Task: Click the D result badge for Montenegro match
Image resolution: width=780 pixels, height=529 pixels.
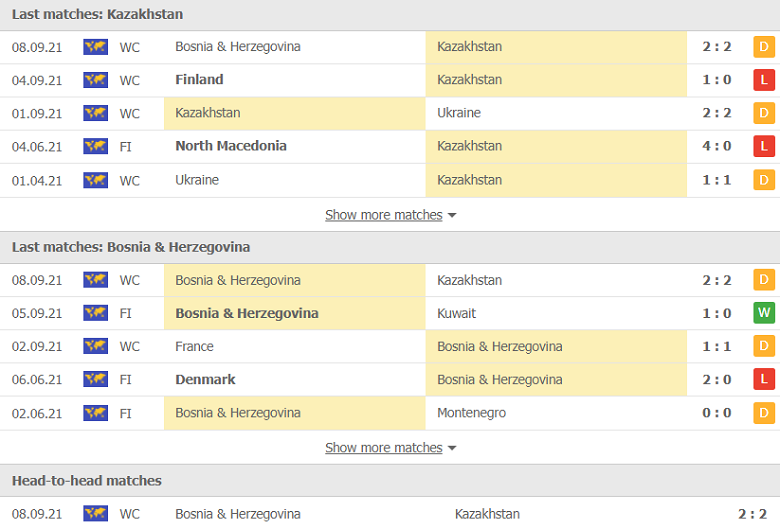Action: pos(764,413)
